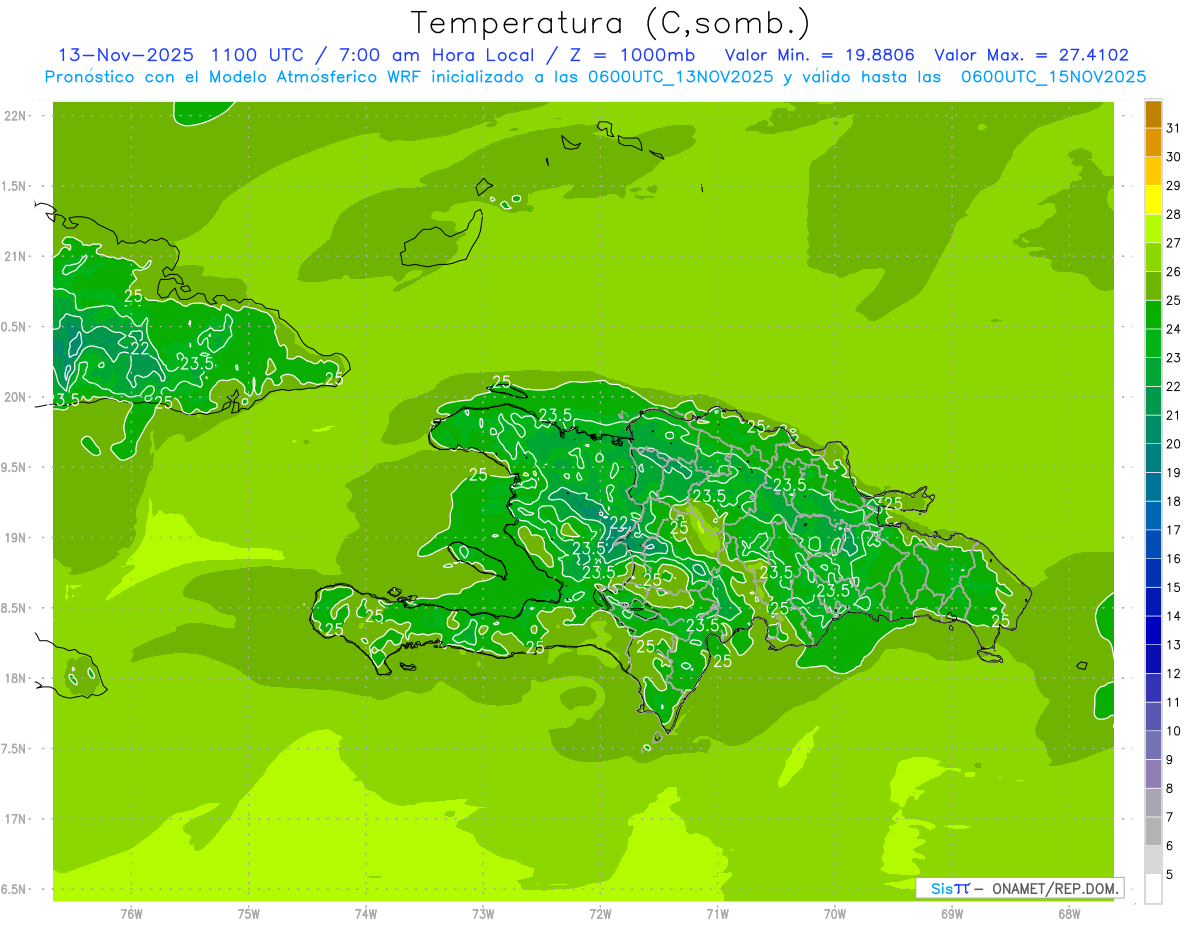Pick the yellow swatch between 28 and 29
This screenshot has height=927, width=1200.
pyautogui.click(x=1153, y=200)
